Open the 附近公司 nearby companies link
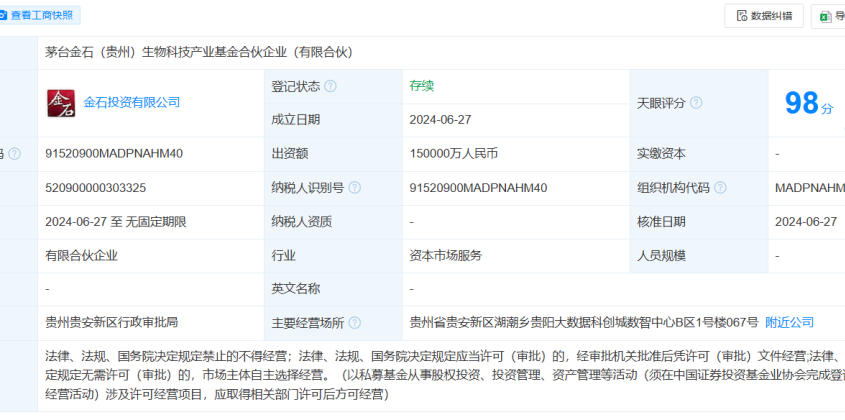 [x=789, y=322]
